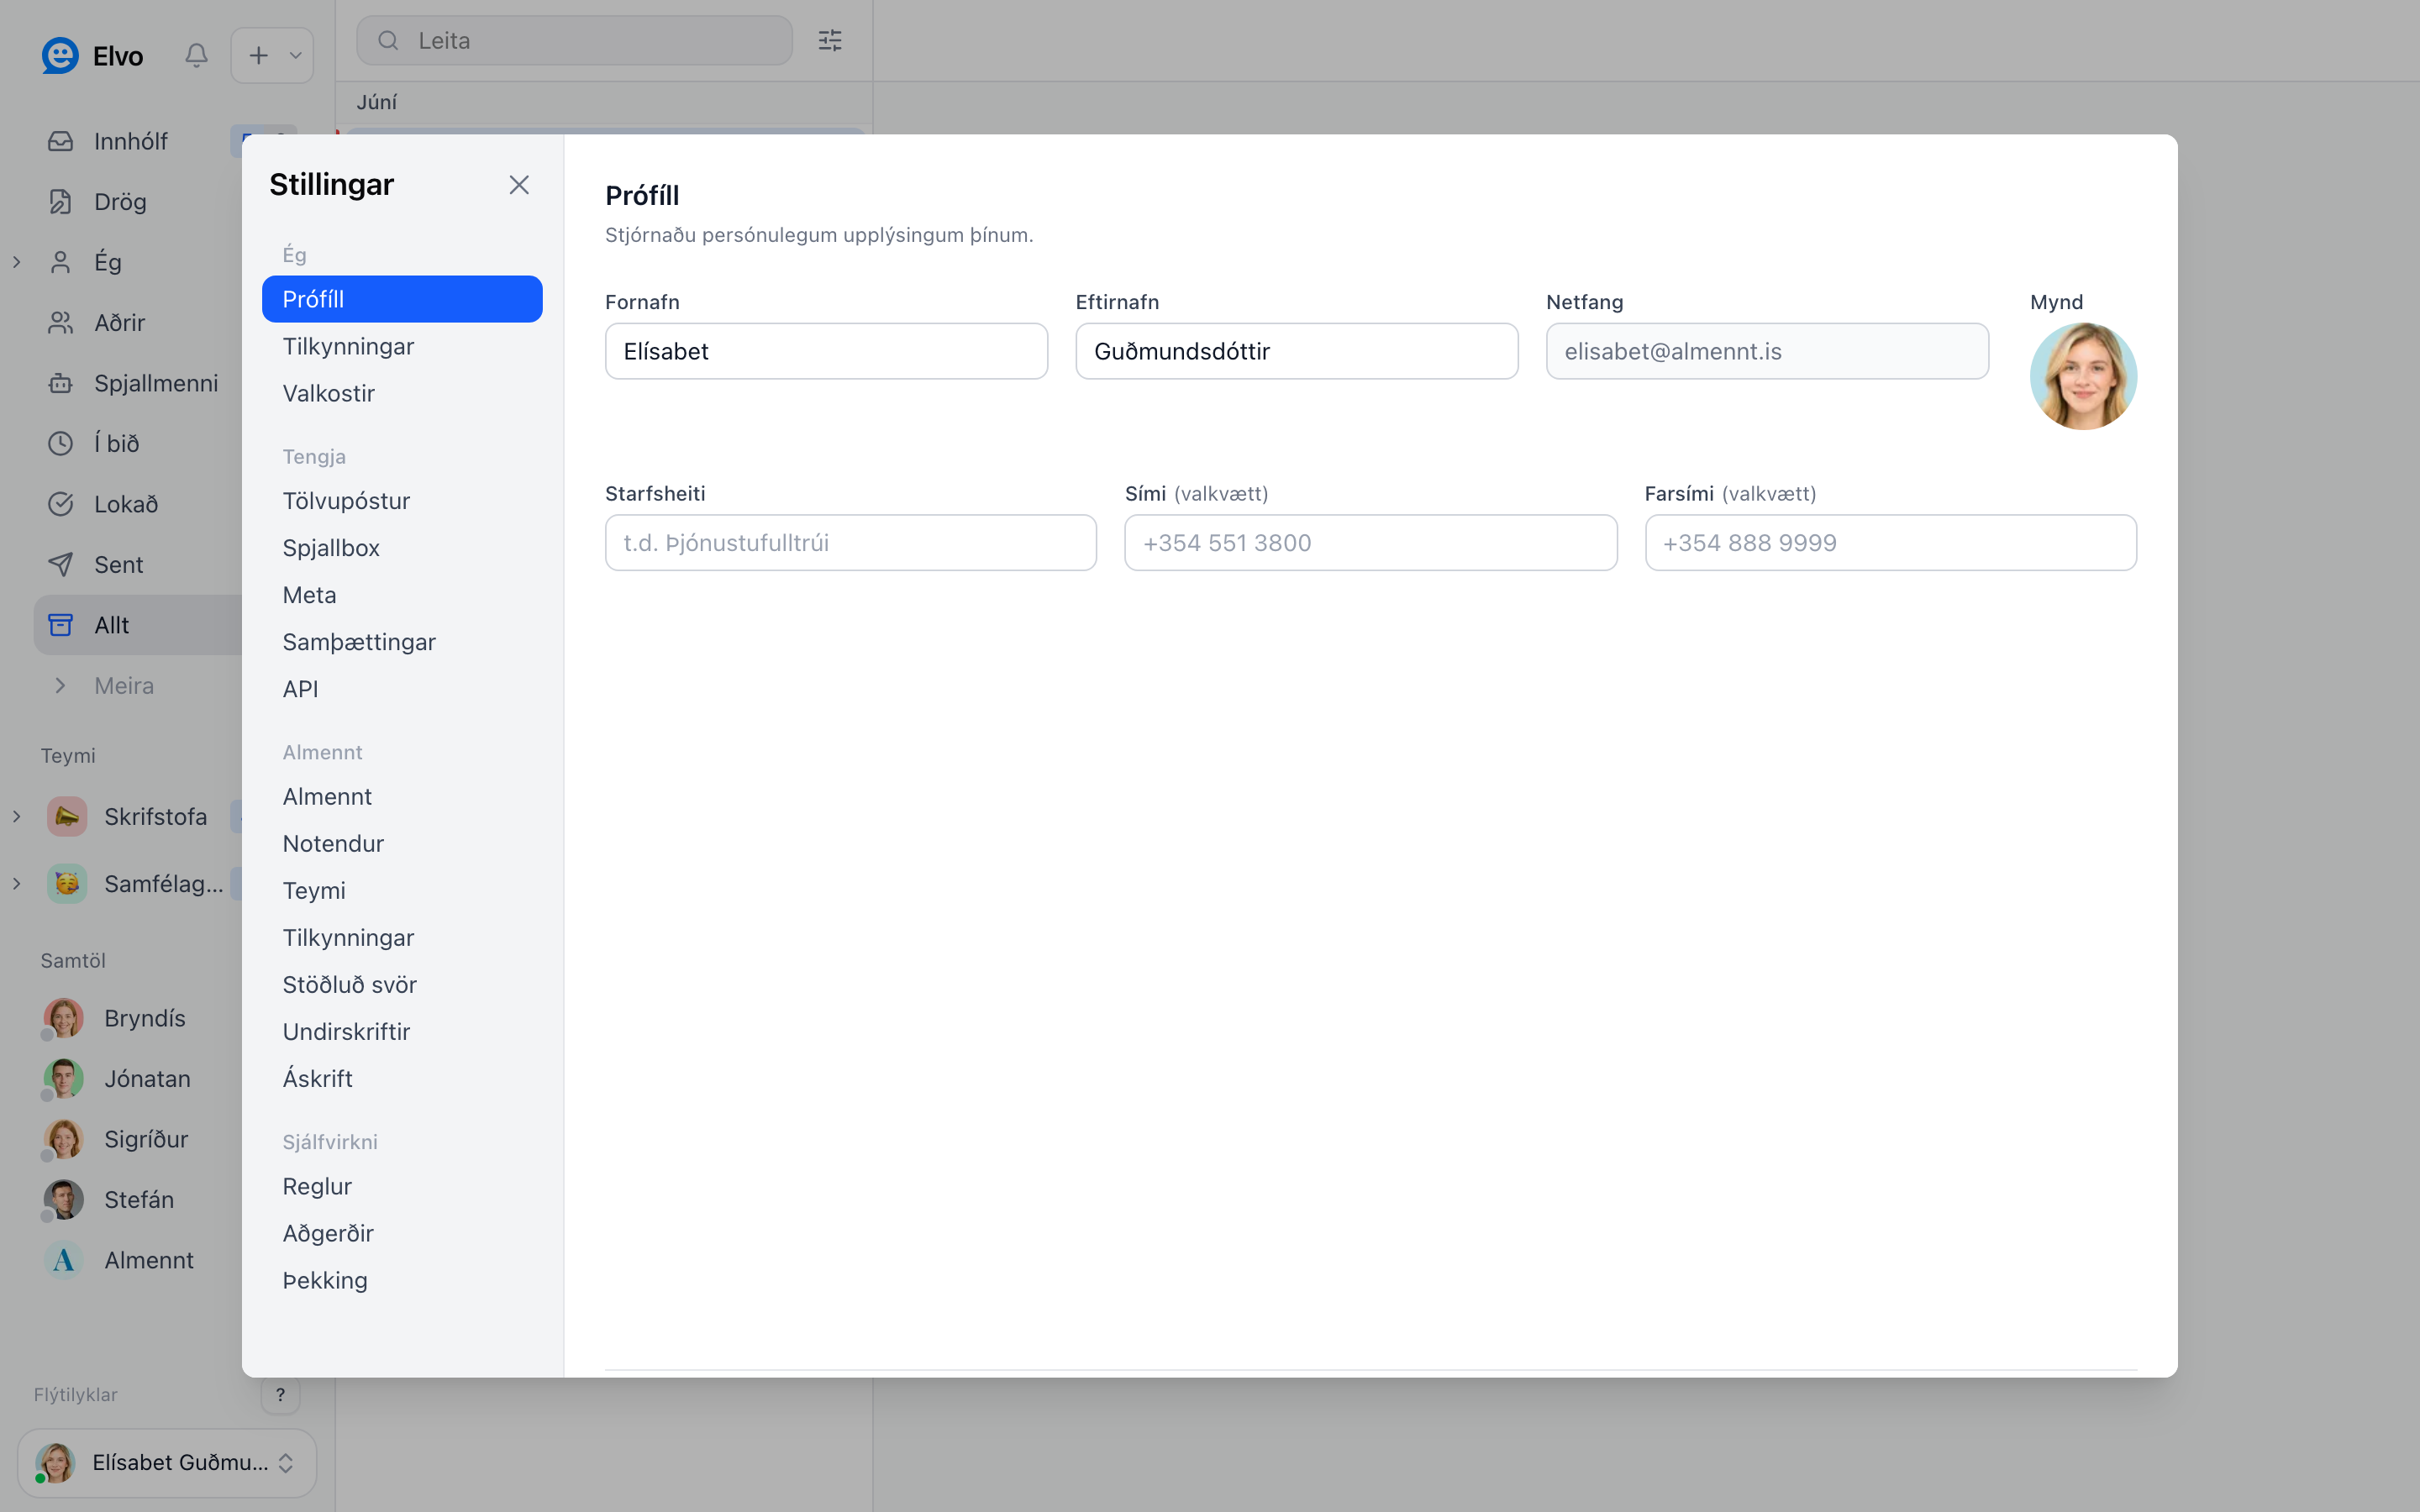Viewport: 2420px width, 1512px height.
Task: Open Almennt settings page
Action: tap(402, 797)
